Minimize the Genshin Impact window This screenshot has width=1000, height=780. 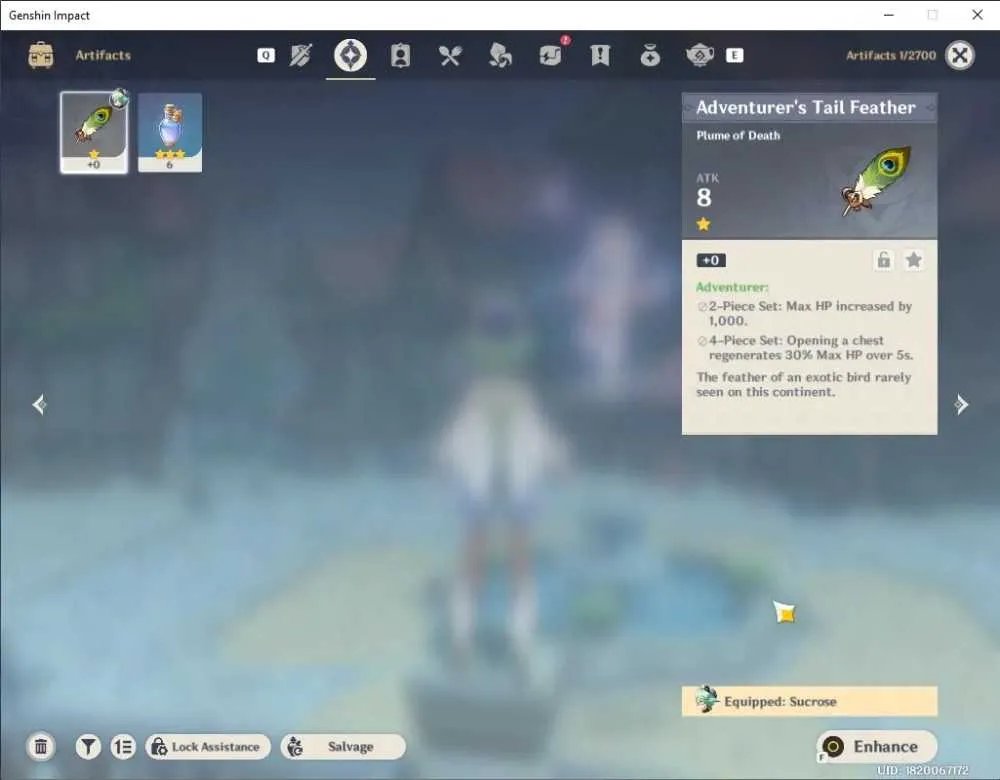889,15
